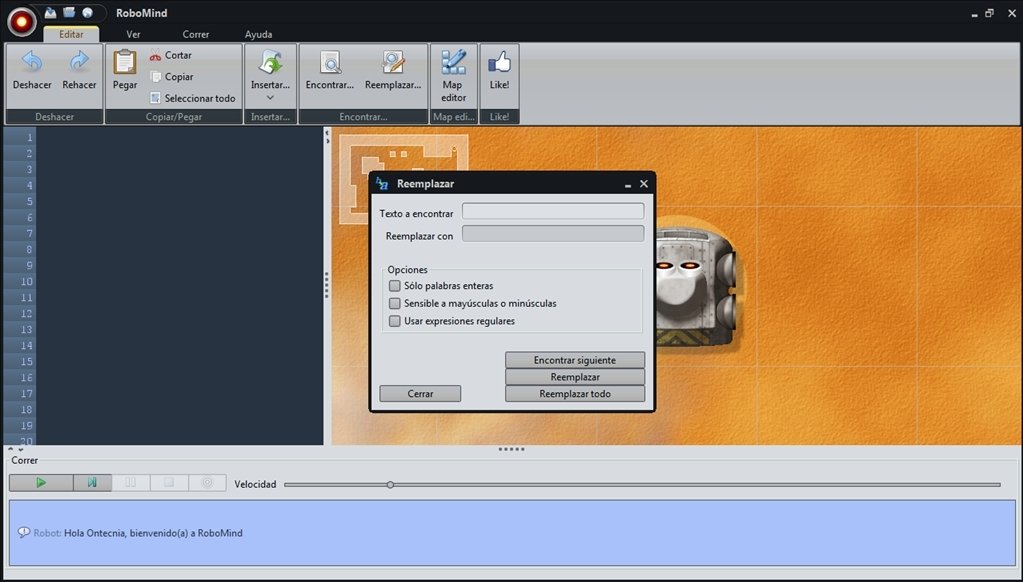This screenshot has height=582, width=1023.
Task: Click the robot greeting message text
Action: (x=153, y=533)
